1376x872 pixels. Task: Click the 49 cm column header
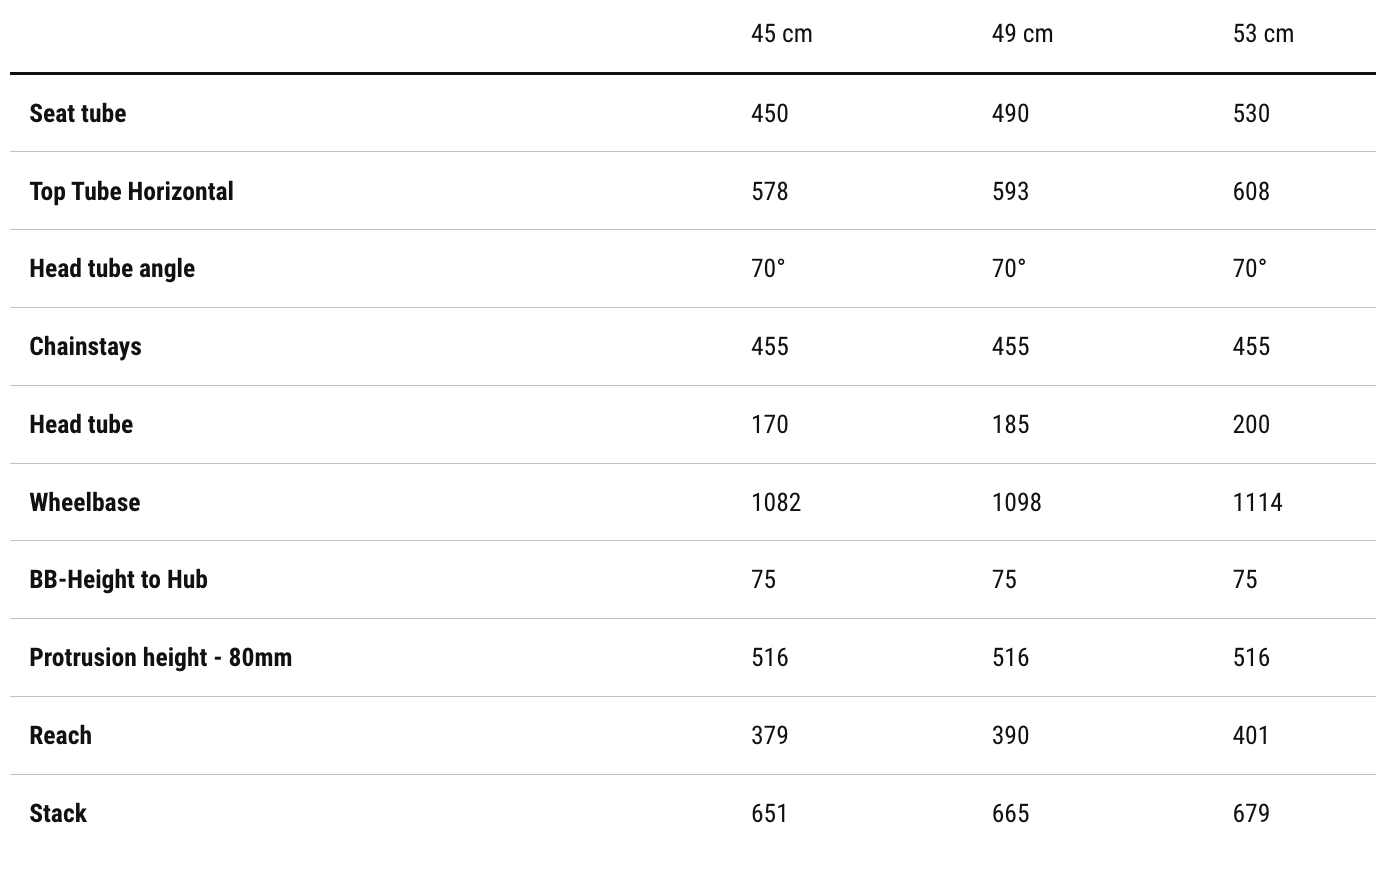tap(1022, 34)
